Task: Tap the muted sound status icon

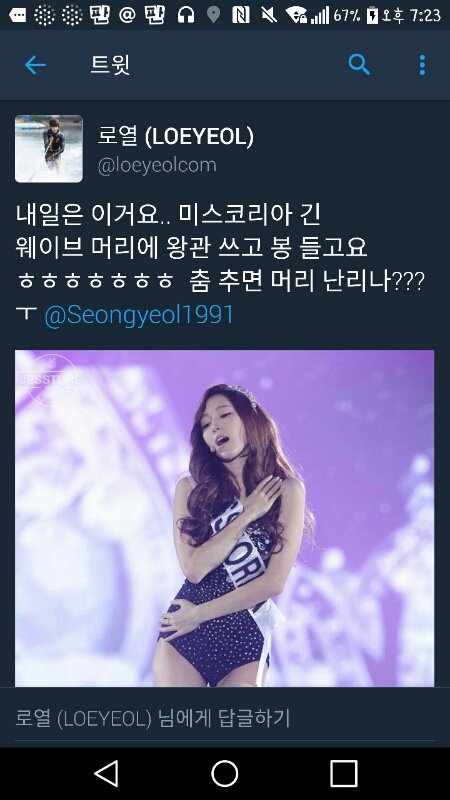Action: click(267, 15)
